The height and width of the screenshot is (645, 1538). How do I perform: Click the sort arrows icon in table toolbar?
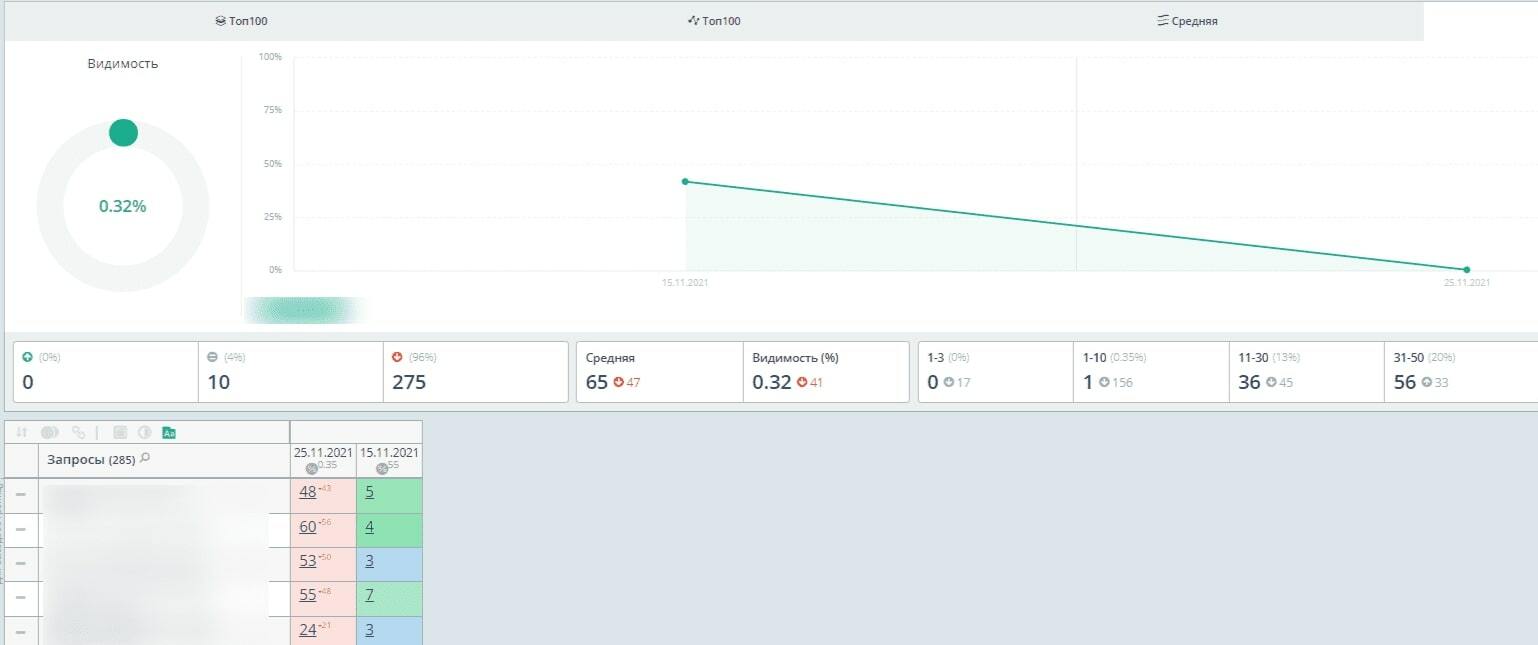tap(22, 432)
